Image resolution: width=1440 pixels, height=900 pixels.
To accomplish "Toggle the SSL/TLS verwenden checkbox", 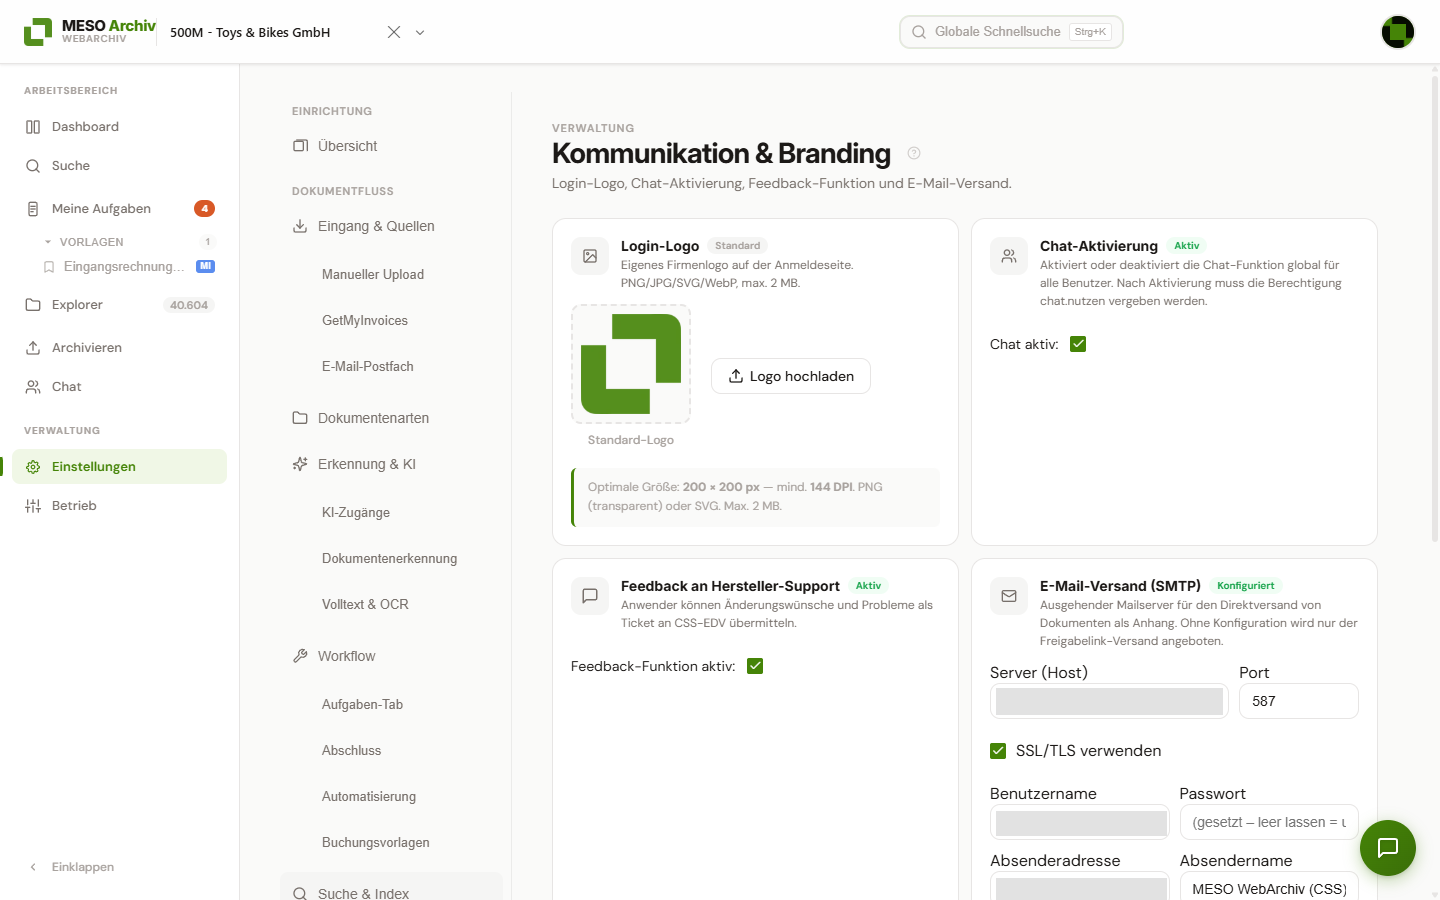I will click(998, 751).
